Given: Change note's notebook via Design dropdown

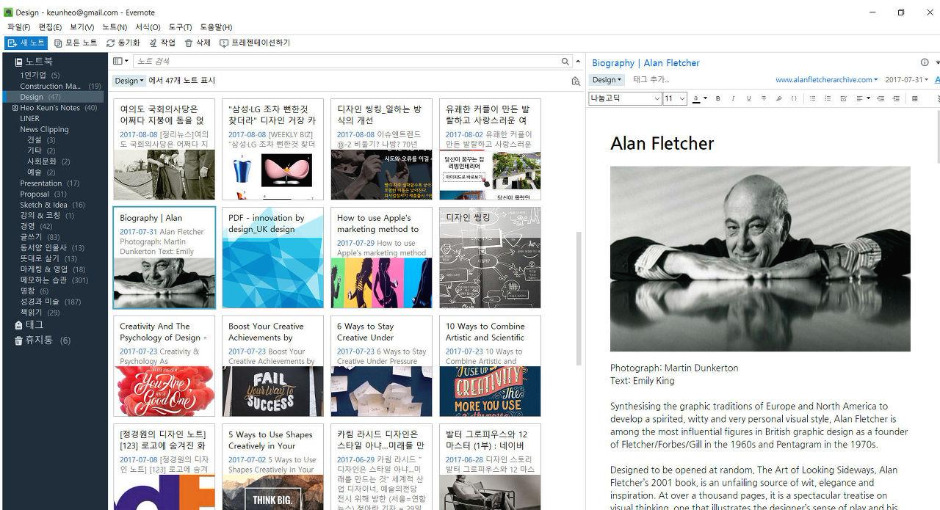Looking at the screenshot, I should pos(607,80).
